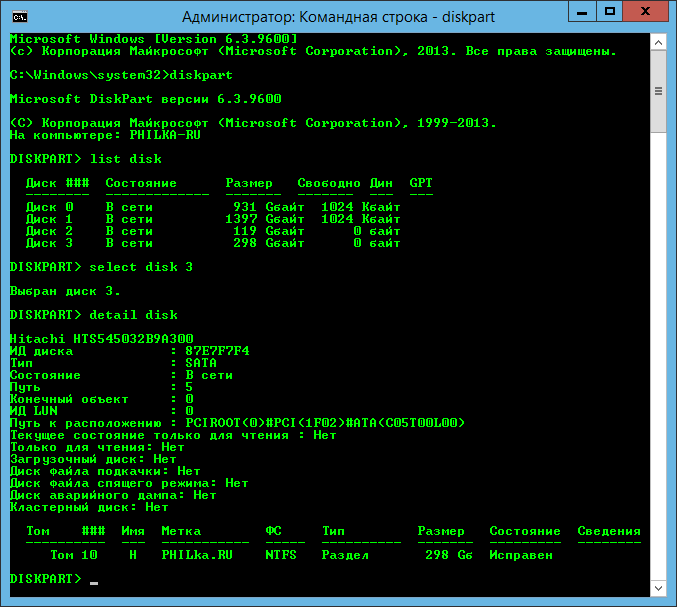
Task: Click the 'Кластерный диск: Нет' line
Action: click(89, 507)
